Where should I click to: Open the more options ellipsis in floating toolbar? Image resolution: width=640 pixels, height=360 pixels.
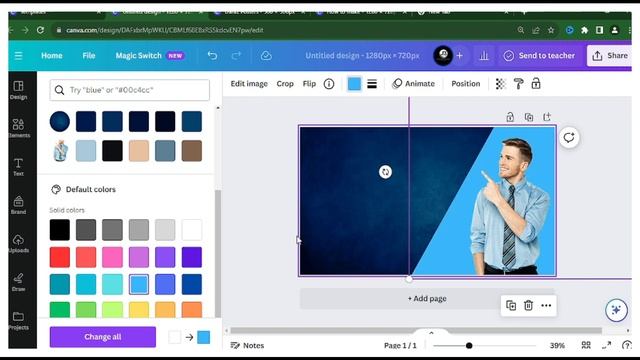tap(546, 305)
